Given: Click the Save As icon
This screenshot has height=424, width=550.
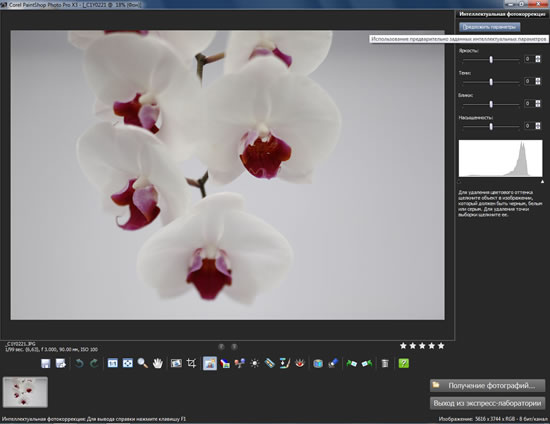Looking at the screenshot, I should click(x=61, y=363).
